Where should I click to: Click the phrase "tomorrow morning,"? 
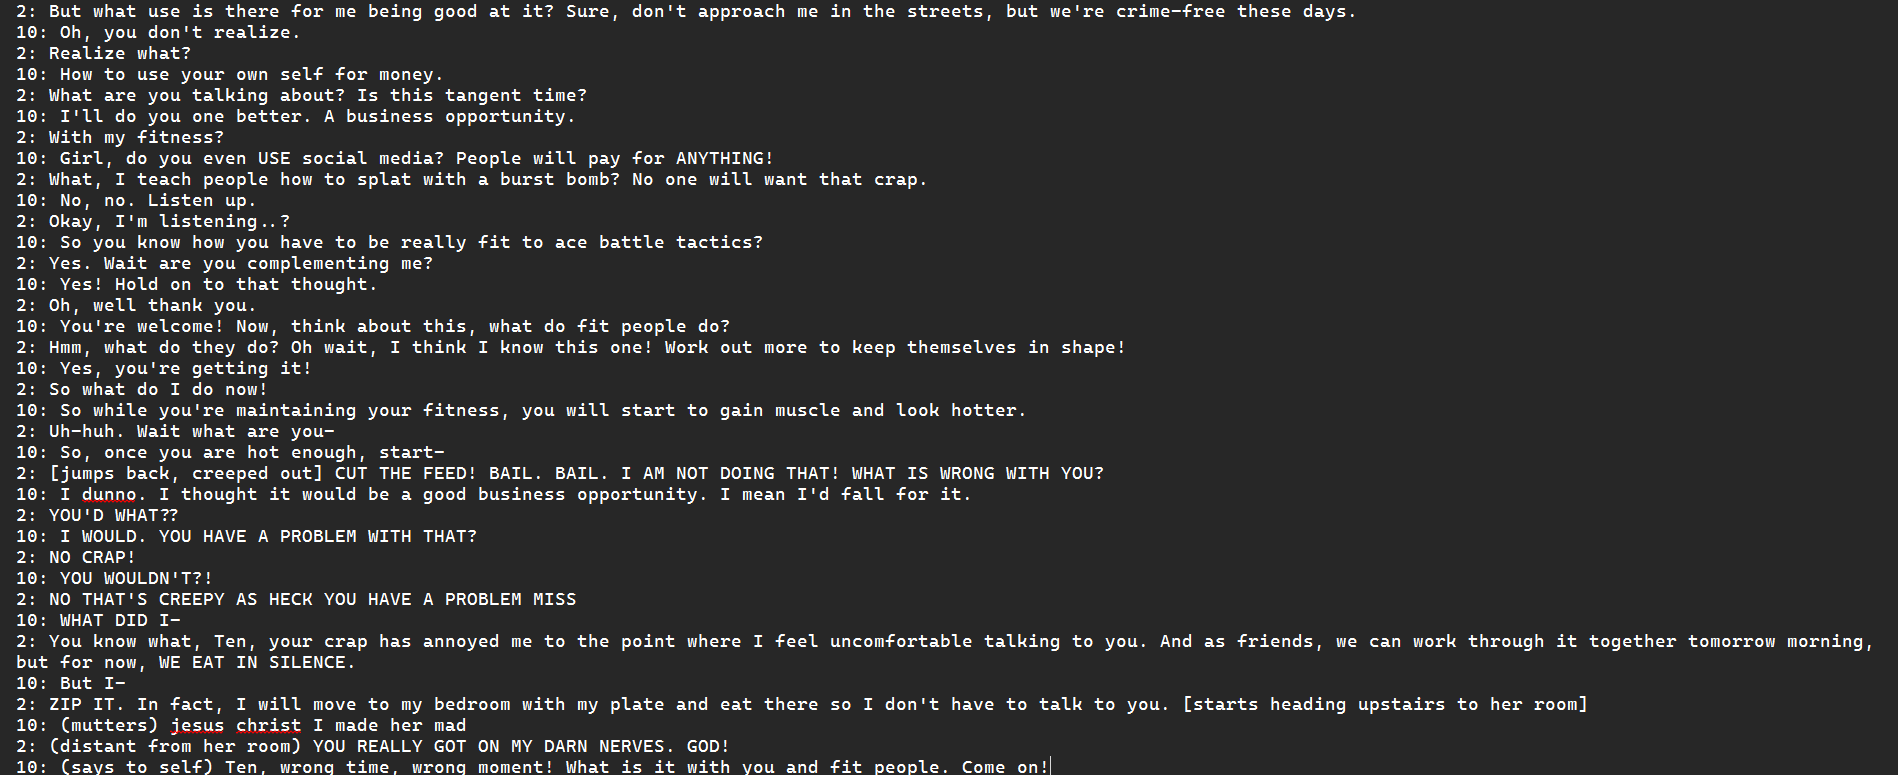pyautogui.click(x=1781, y=641)
